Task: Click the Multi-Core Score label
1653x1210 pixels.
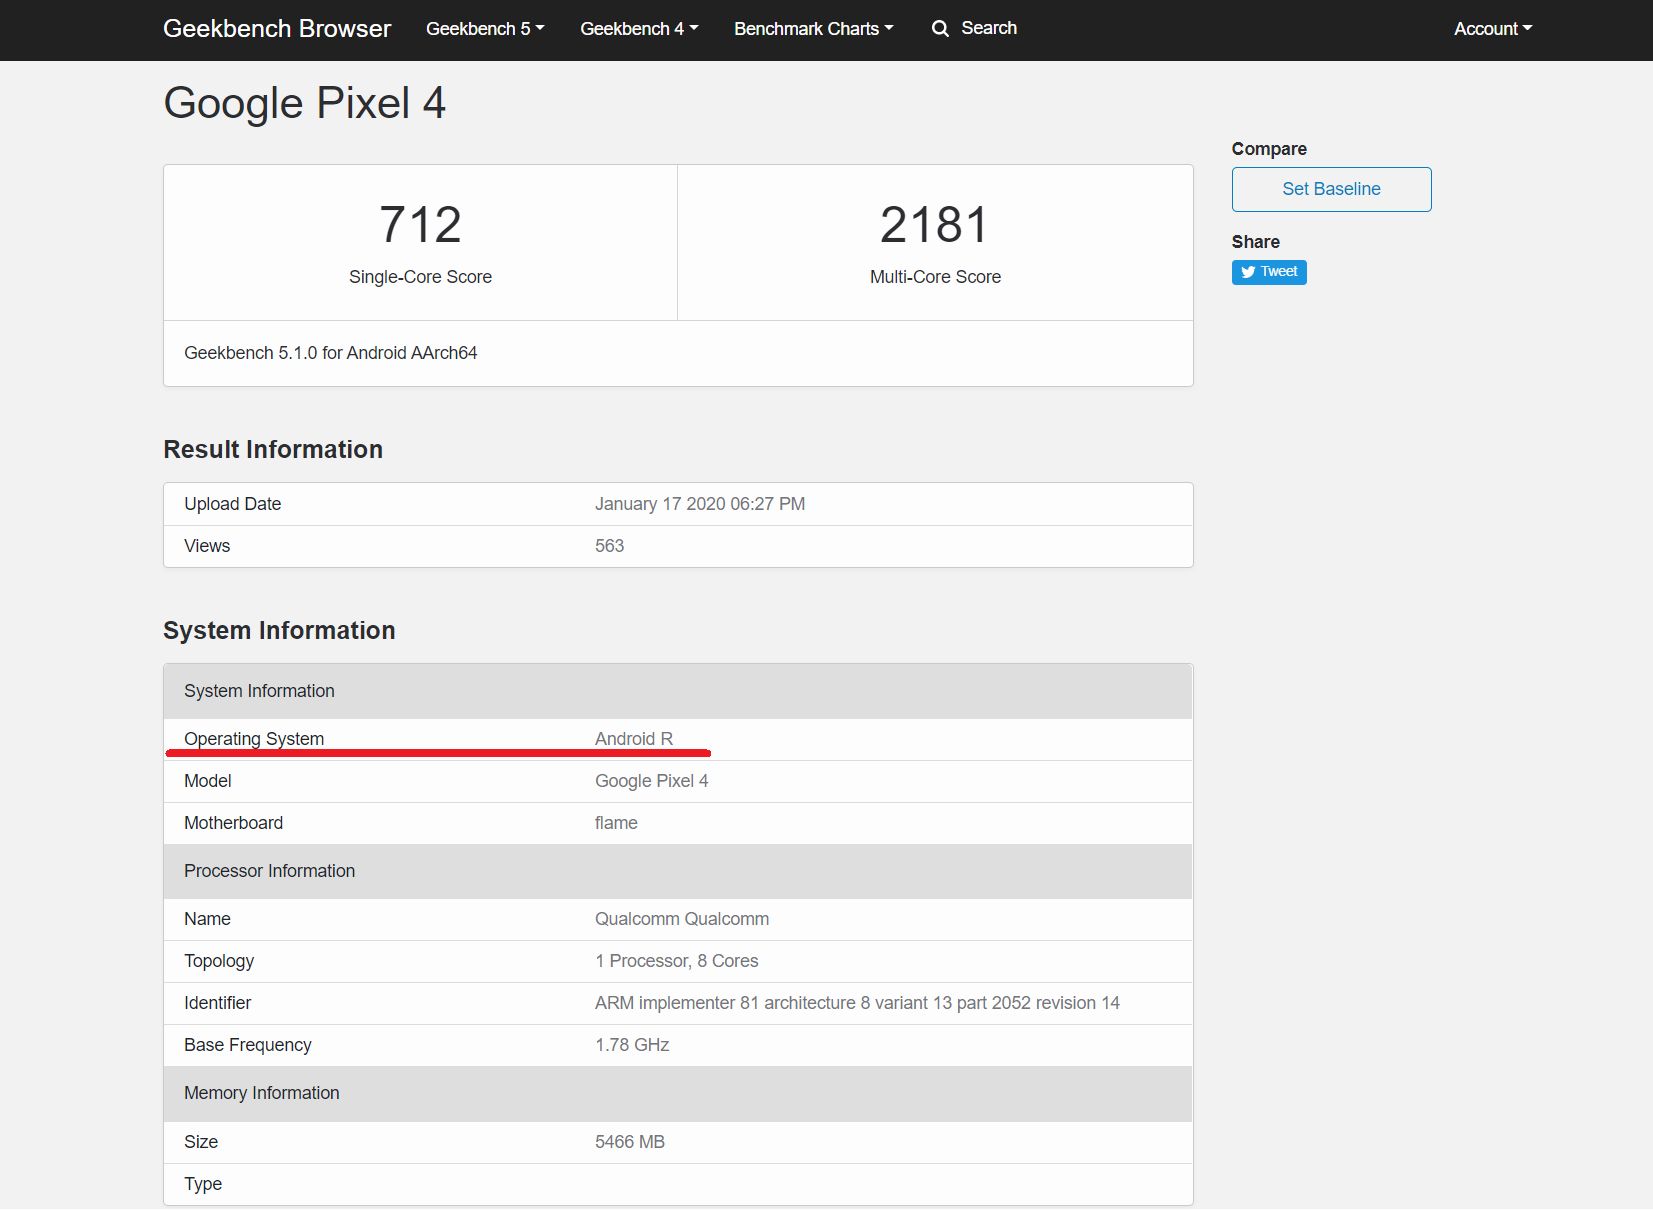Action: coord(935,277)
